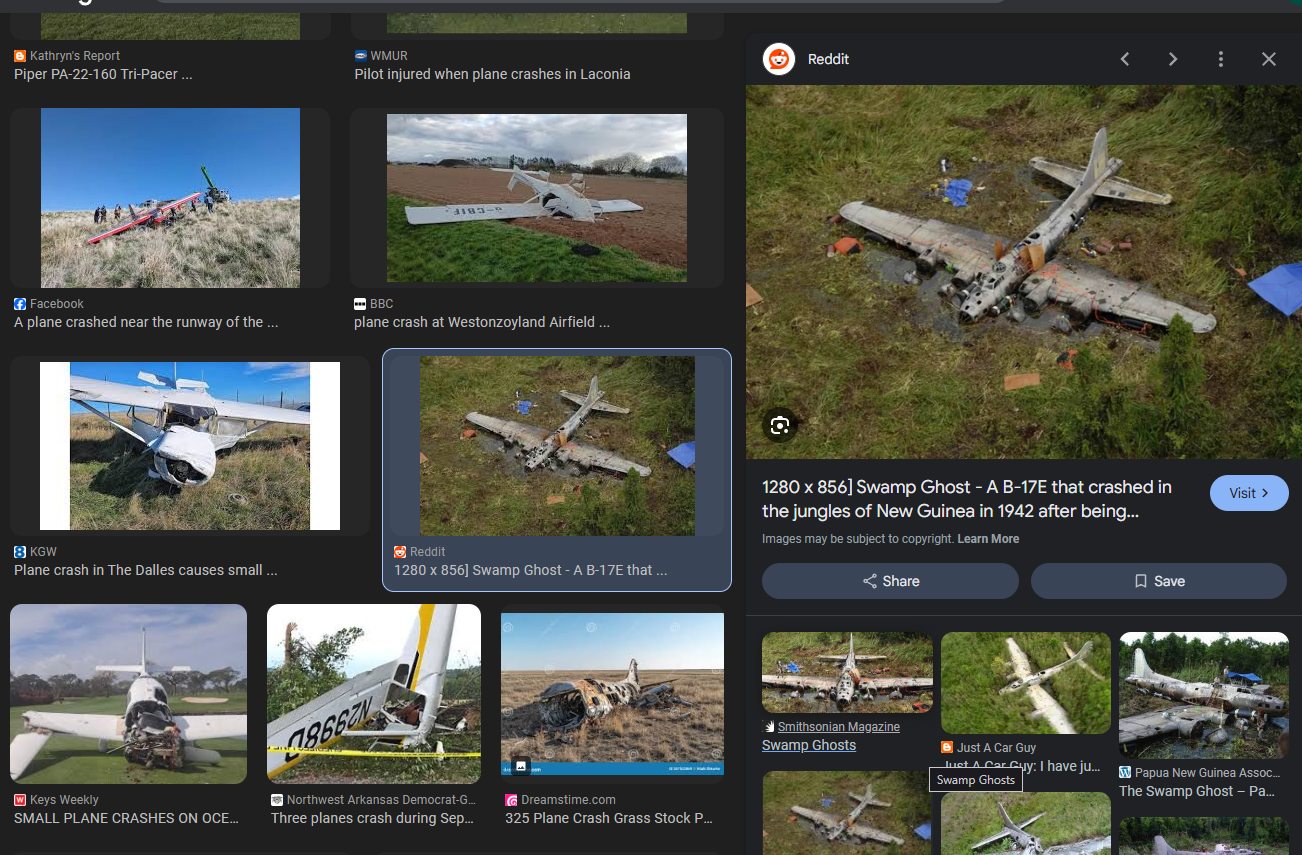The image size is (1302, 855).
Task: Click the Kathryn's Report source favicon
Action: (x=20, y=56)
